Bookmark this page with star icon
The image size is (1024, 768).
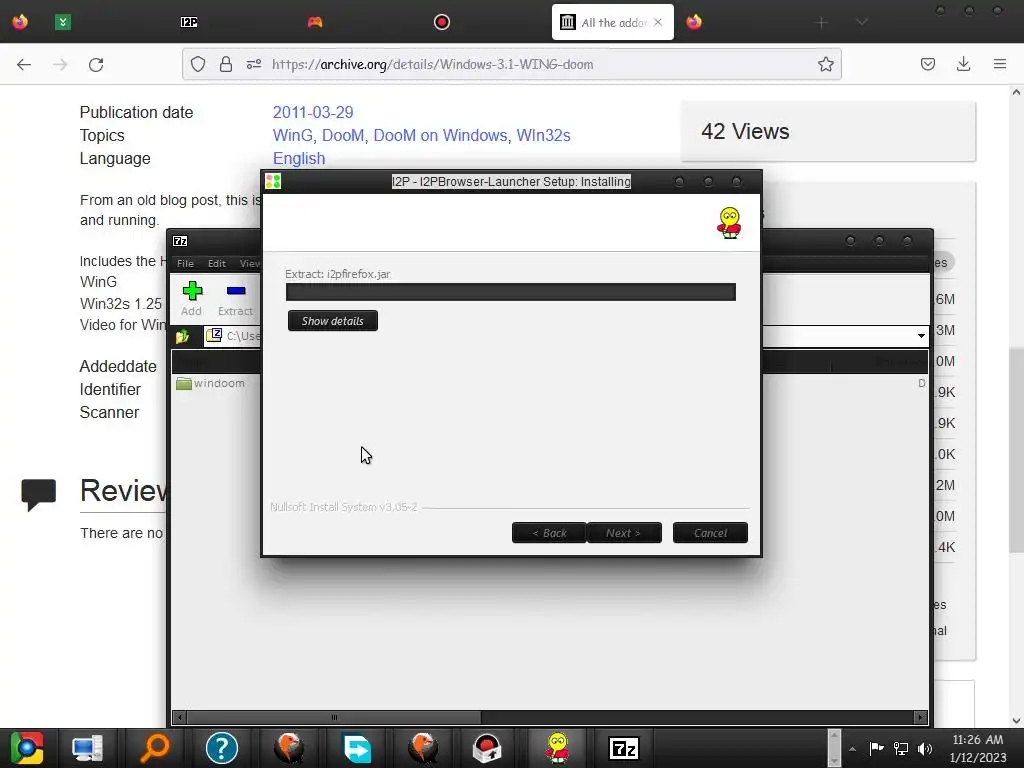point(825,64)
